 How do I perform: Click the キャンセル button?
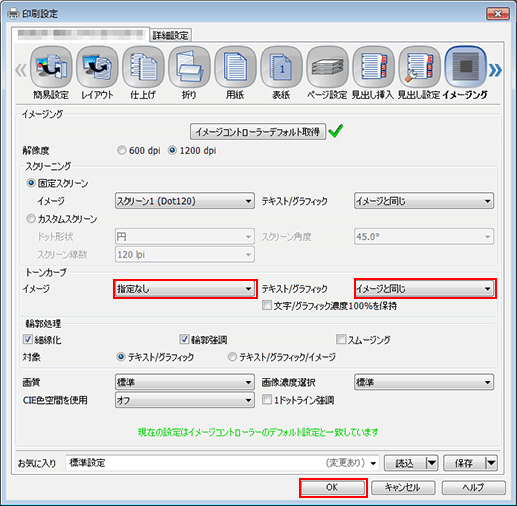(403, 488)
